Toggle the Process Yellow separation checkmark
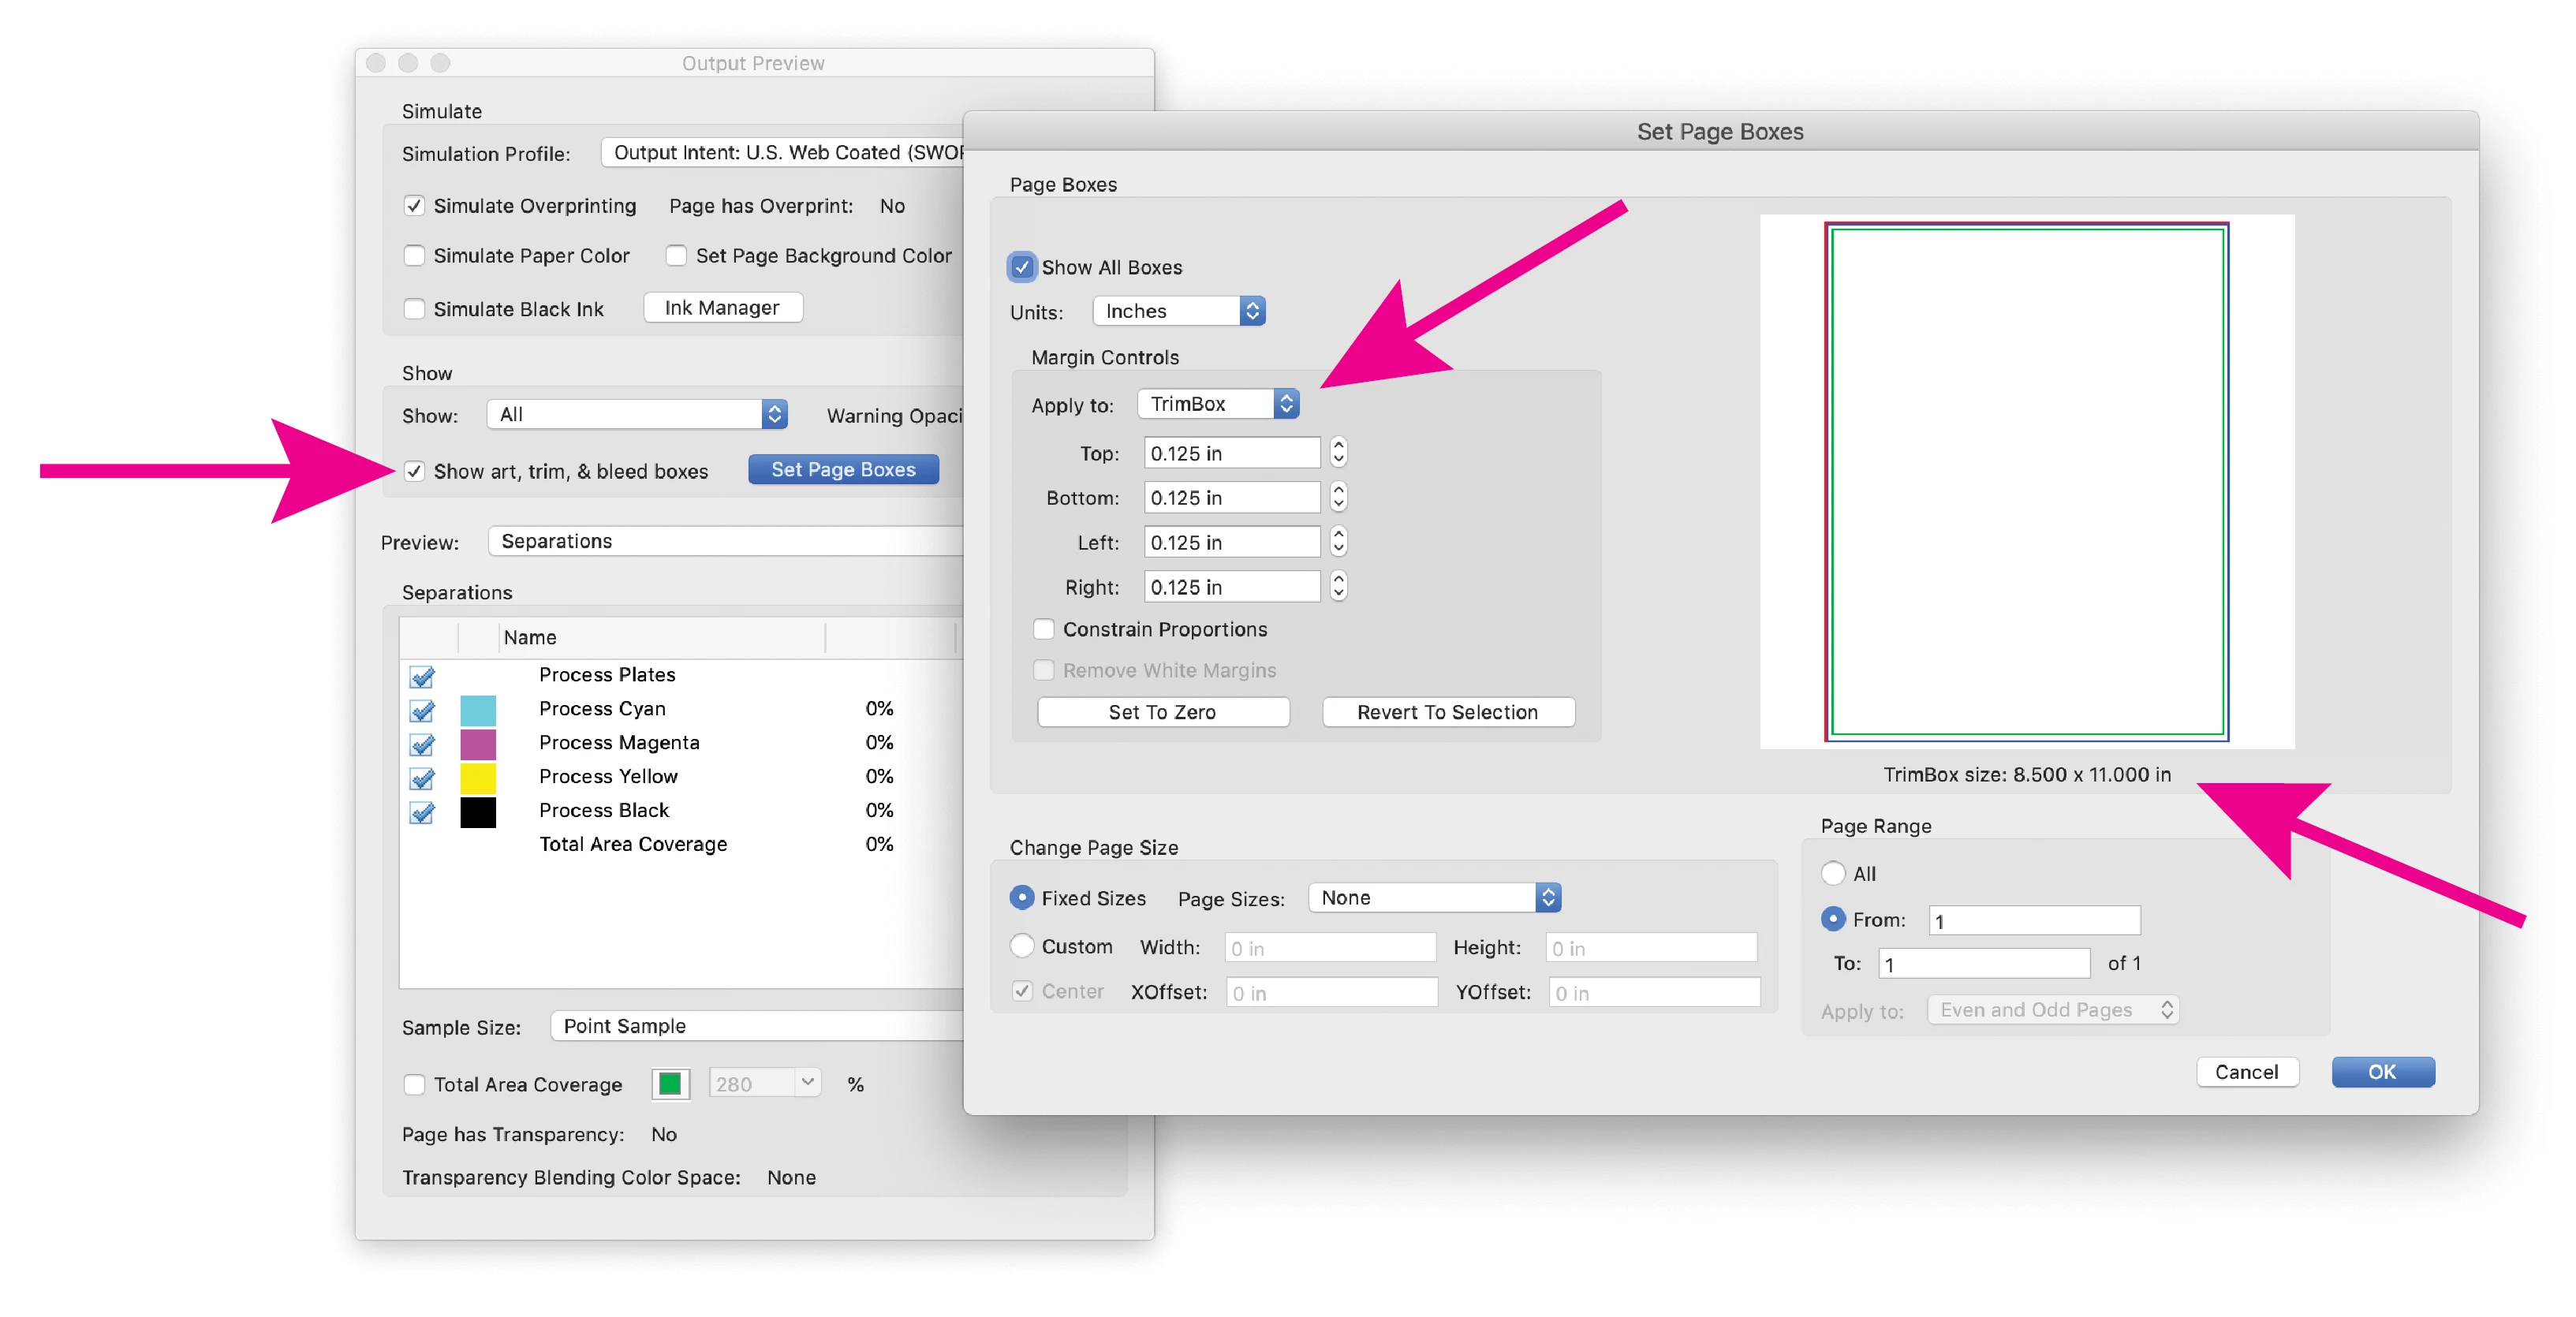 click(422, 778)
